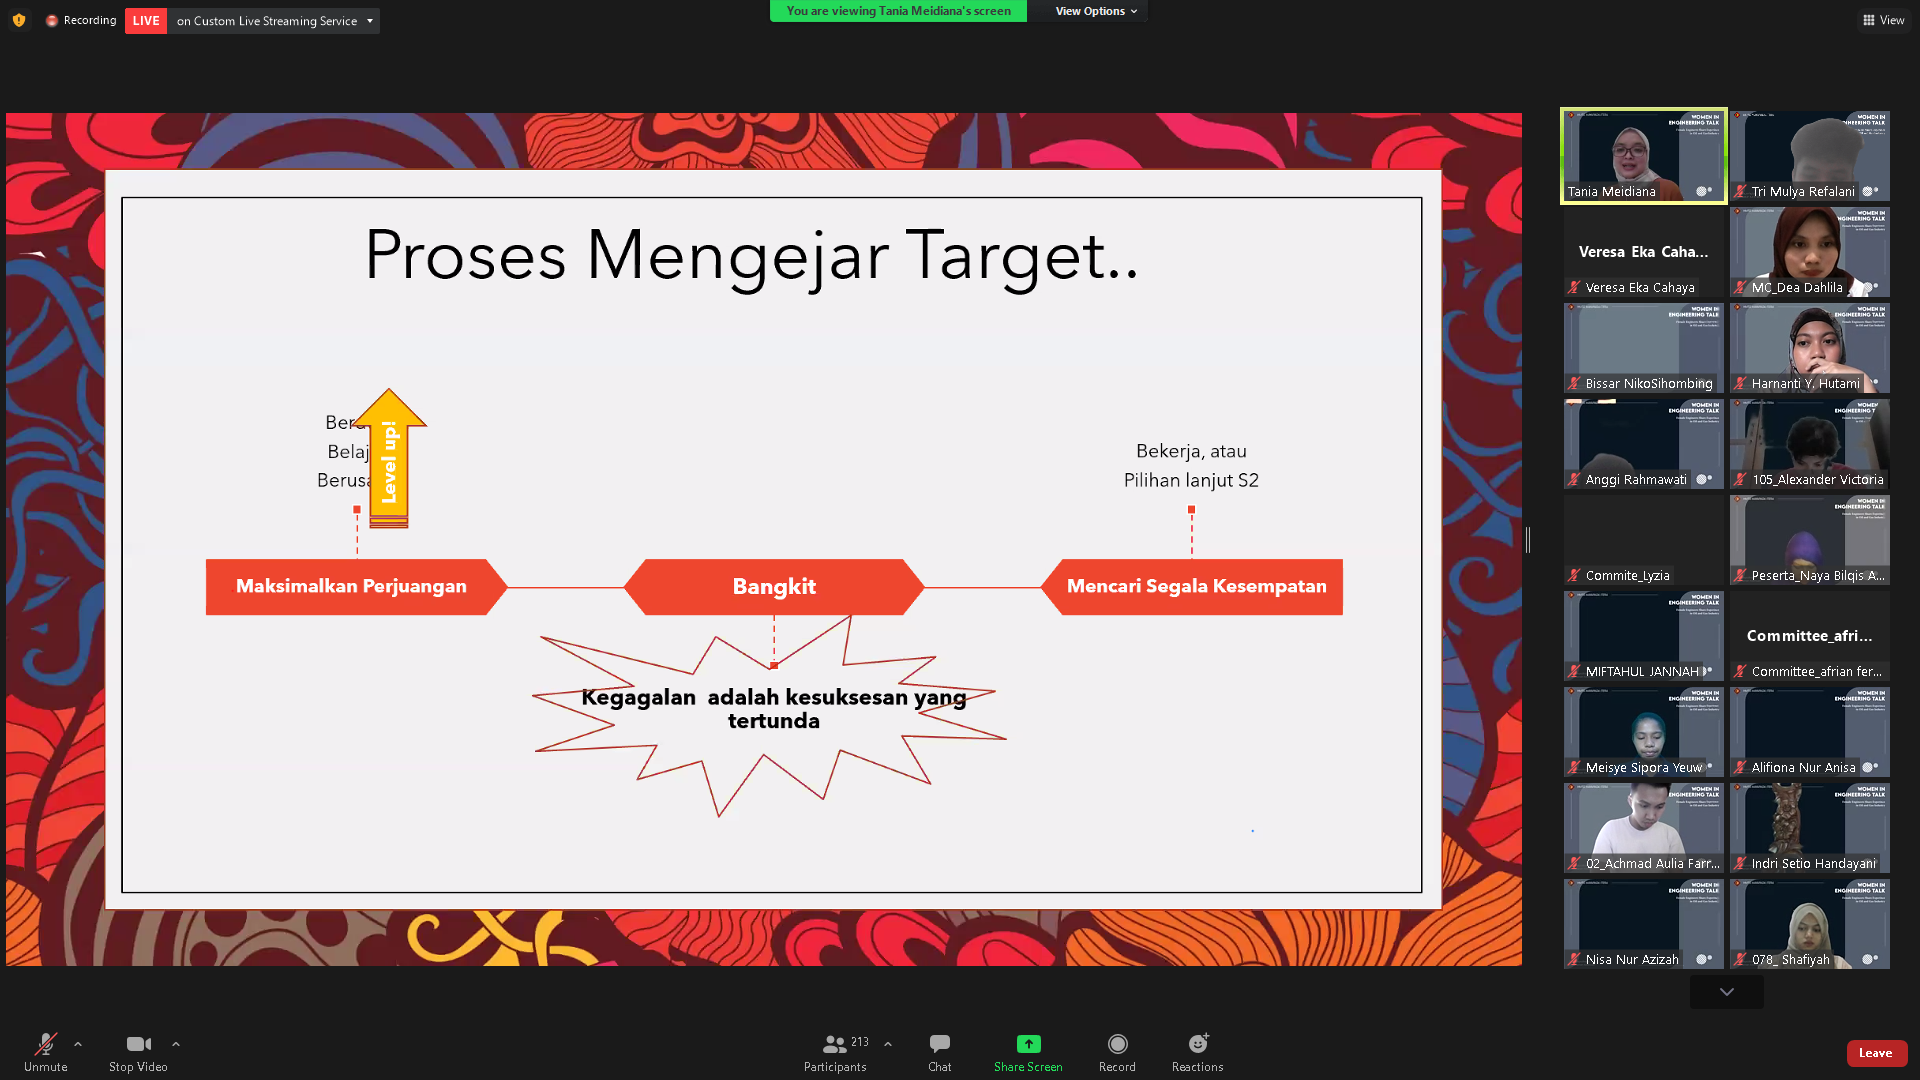
Task: Open the Participants panel icon
Action: [834, 1045]
